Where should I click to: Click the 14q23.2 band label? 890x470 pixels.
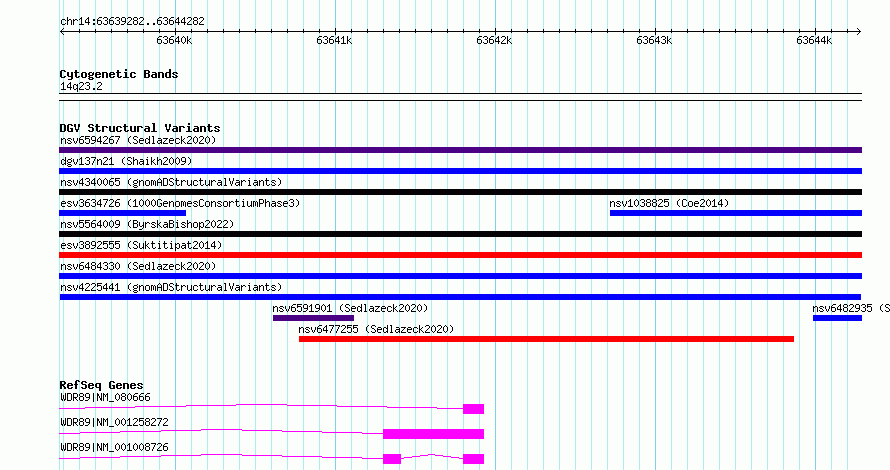(x=81, y=86)
